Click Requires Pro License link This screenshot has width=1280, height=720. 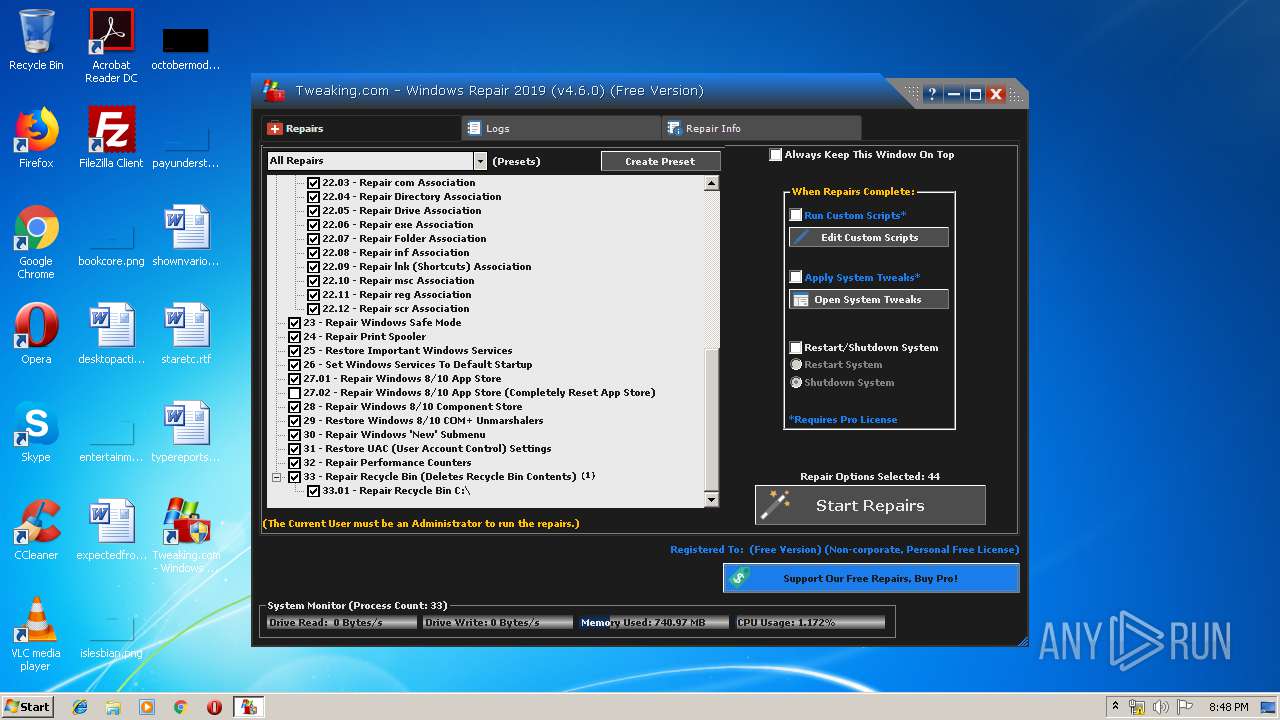(843, 420)
